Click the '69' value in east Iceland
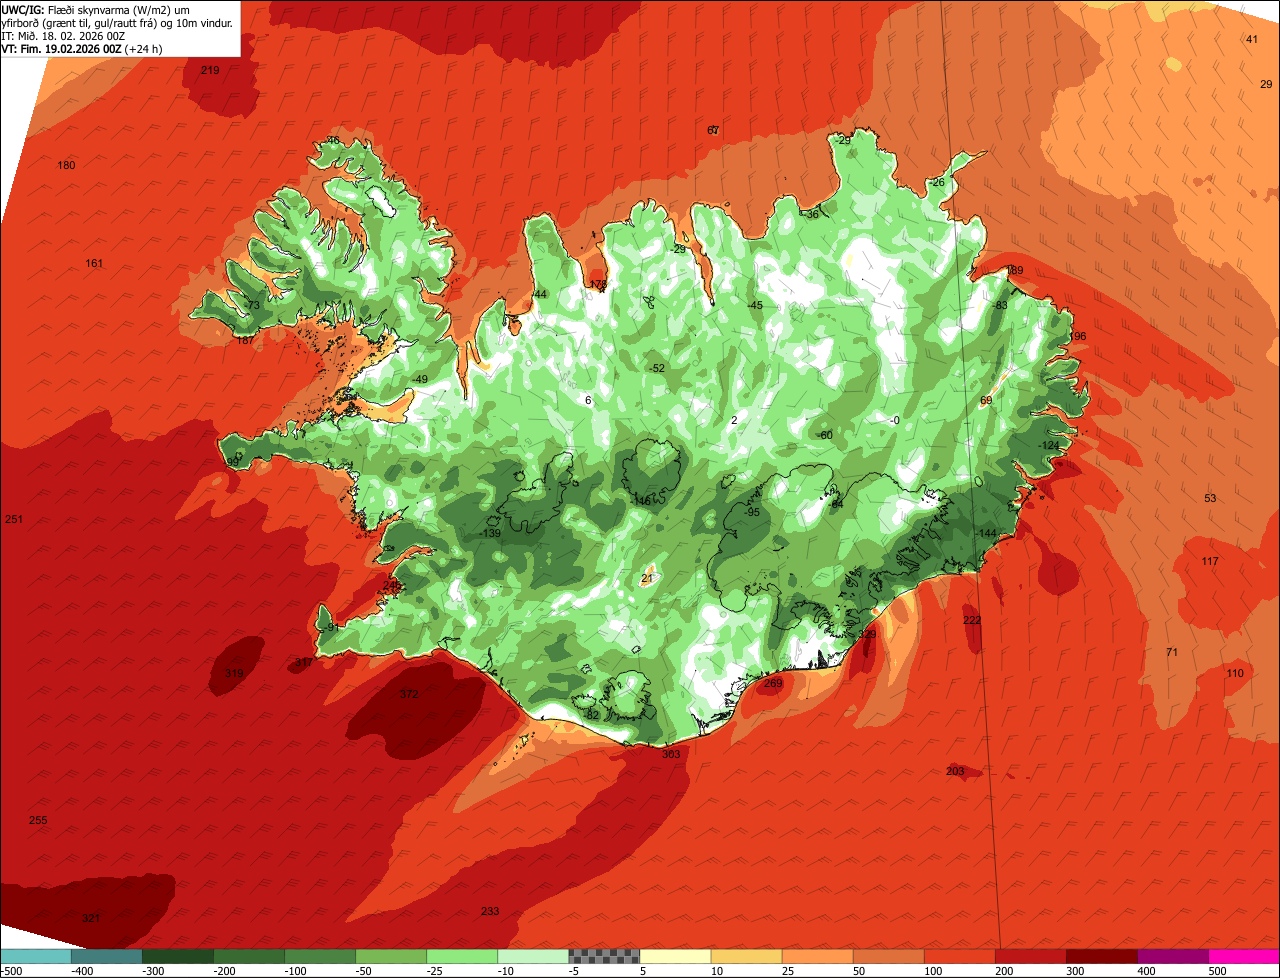The image size is (1280, 978). tap(986, 400)
